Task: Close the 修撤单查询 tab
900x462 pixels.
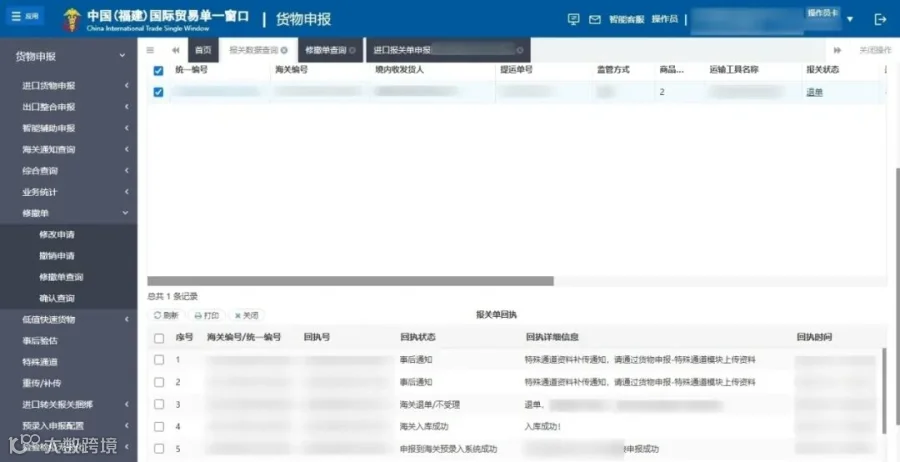Action: pyautogui.click(x=352, y=51)
